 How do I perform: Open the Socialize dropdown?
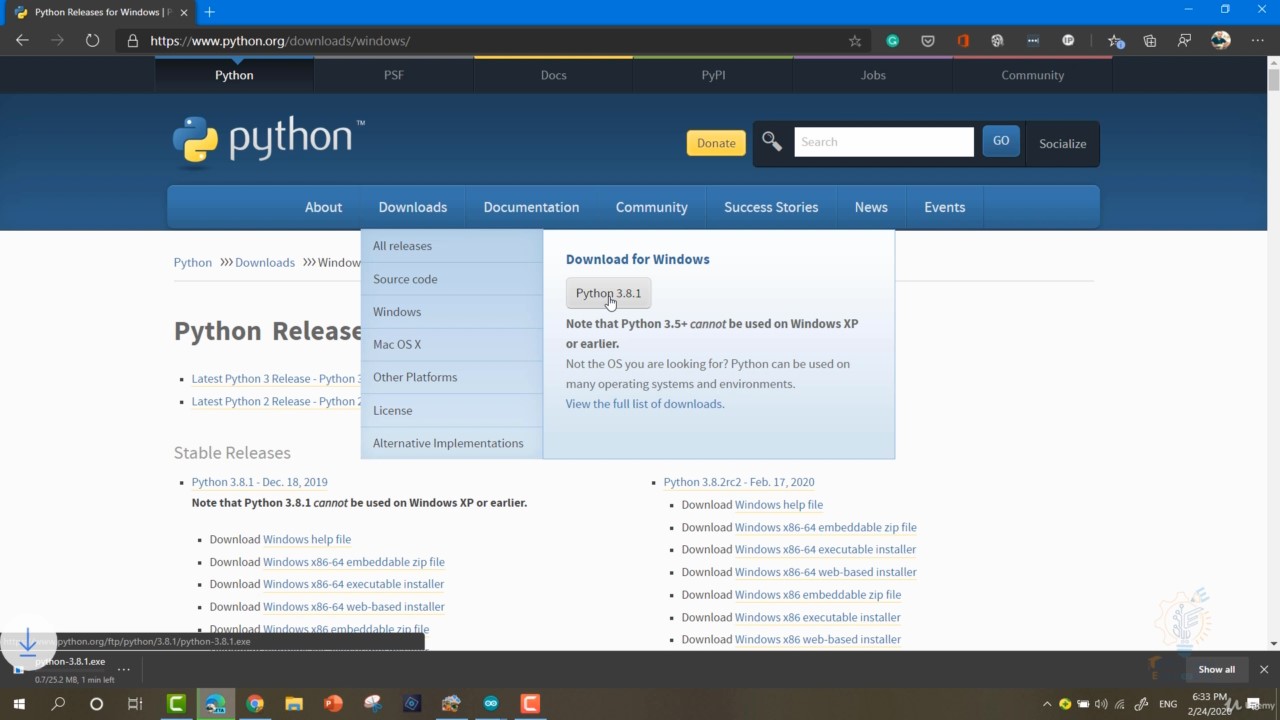(1062, 144)
